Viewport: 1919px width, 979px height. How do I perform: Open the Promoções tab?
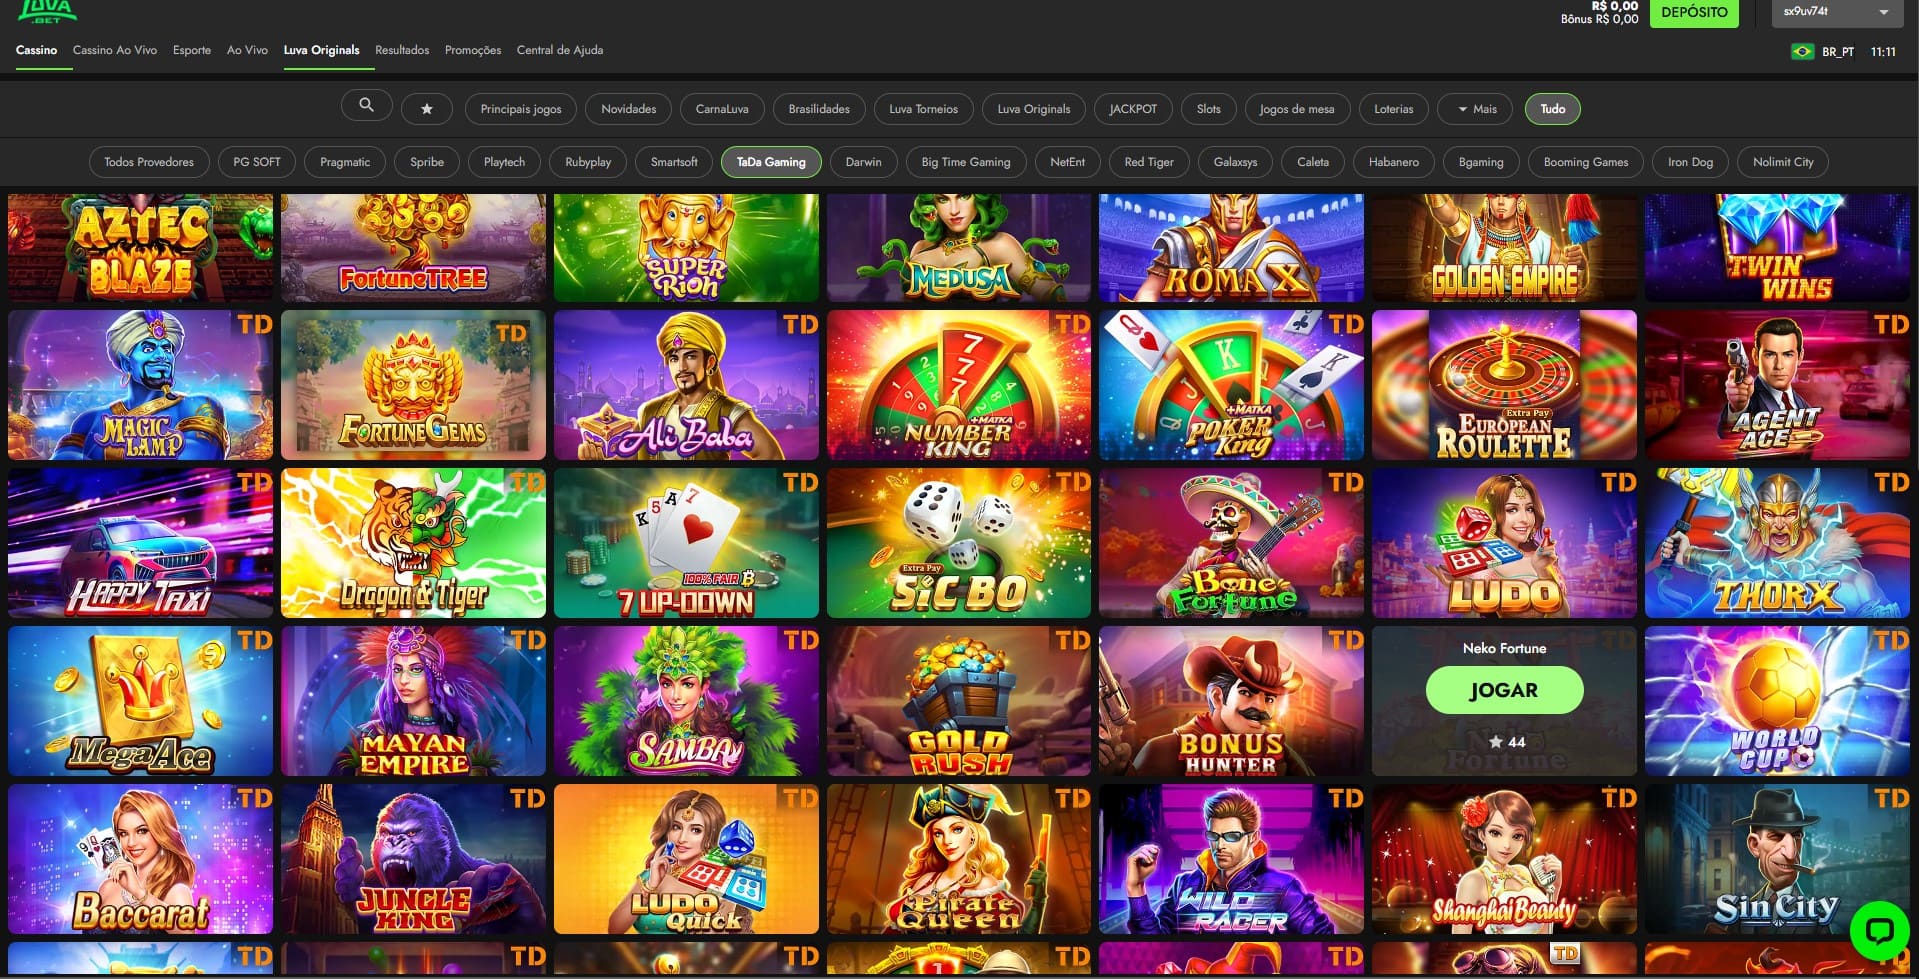coord(473,50)
